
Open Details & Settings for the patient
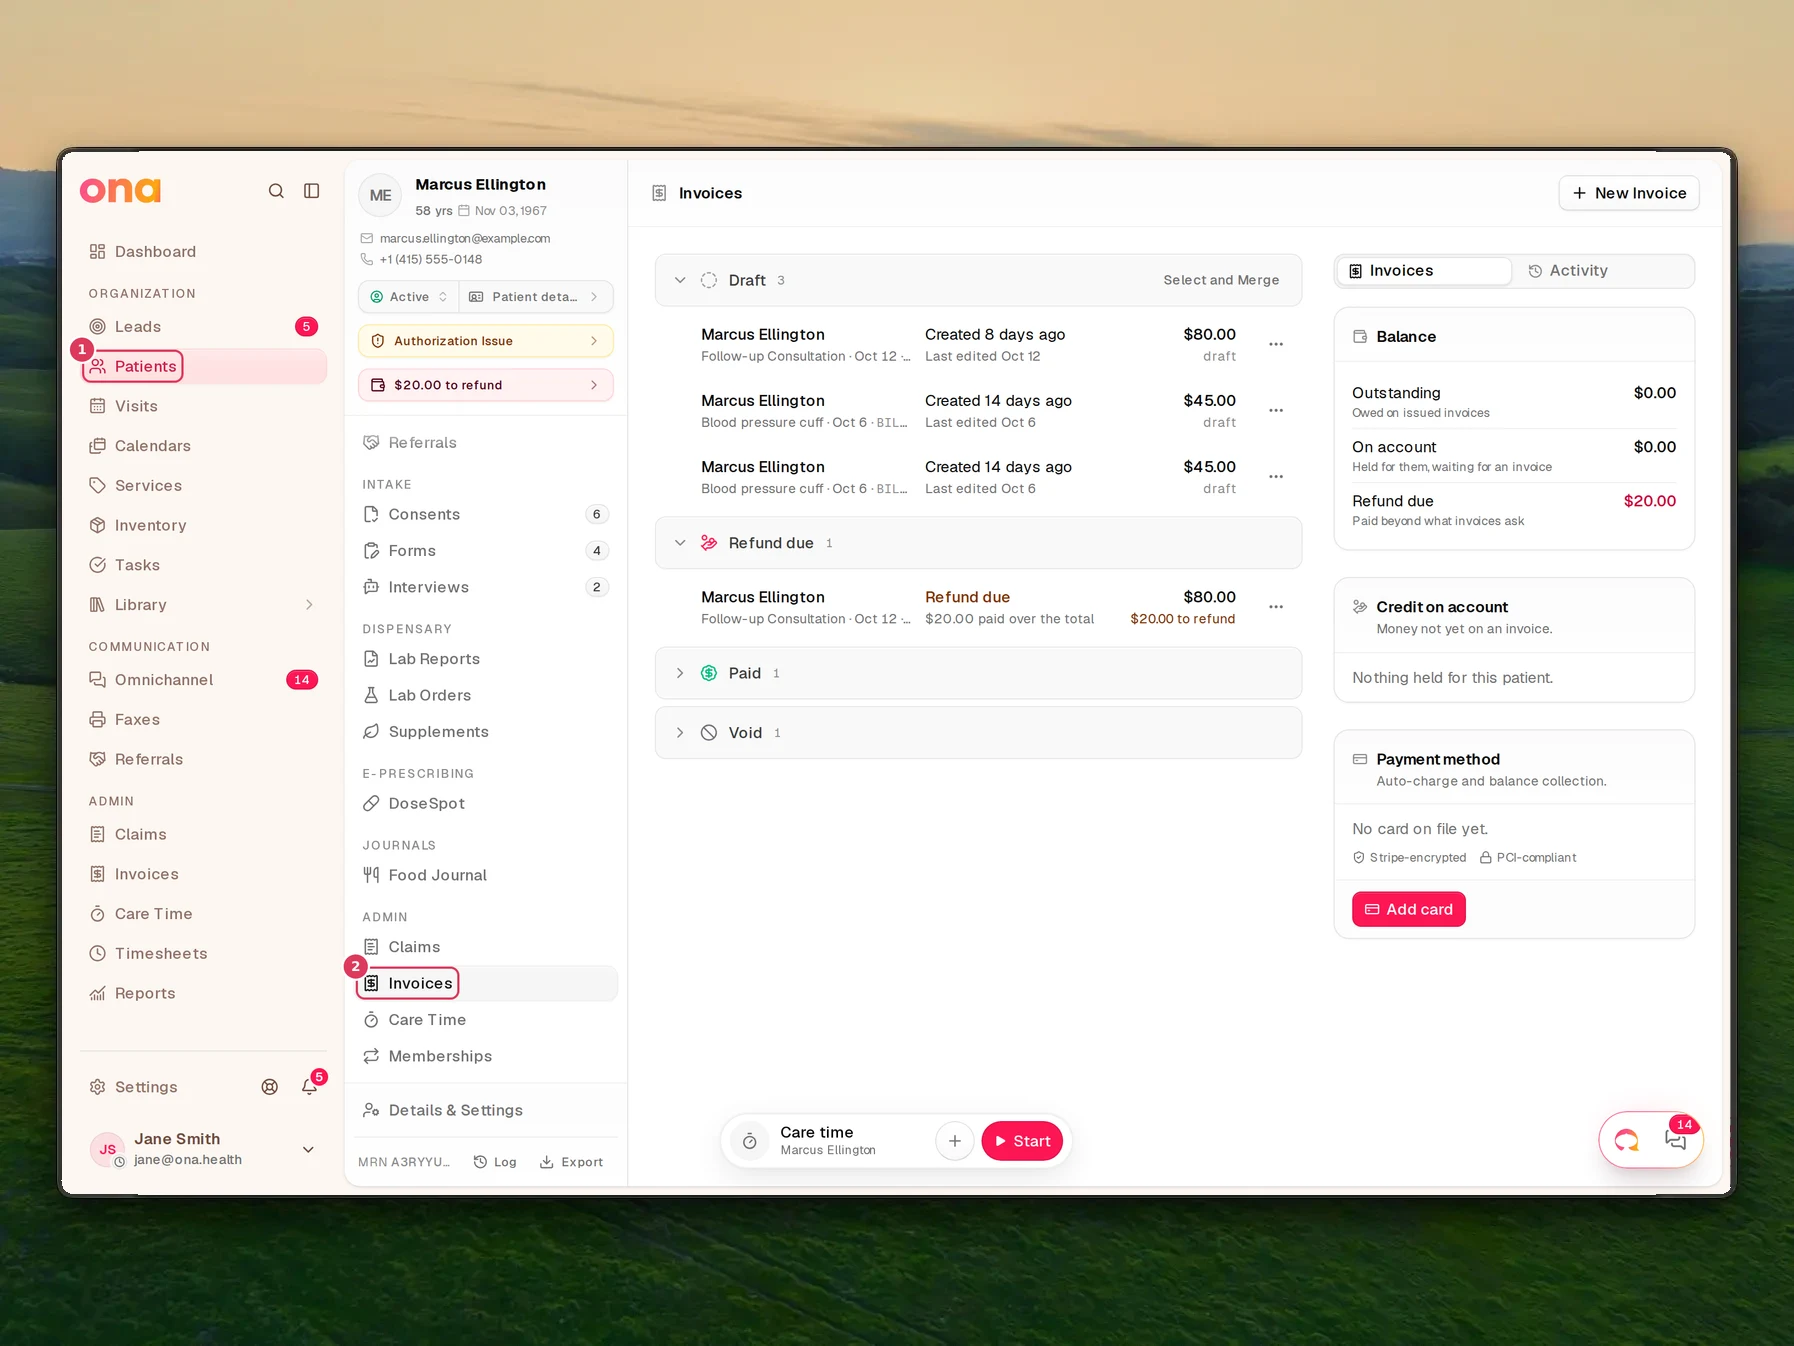[486, 1110]
